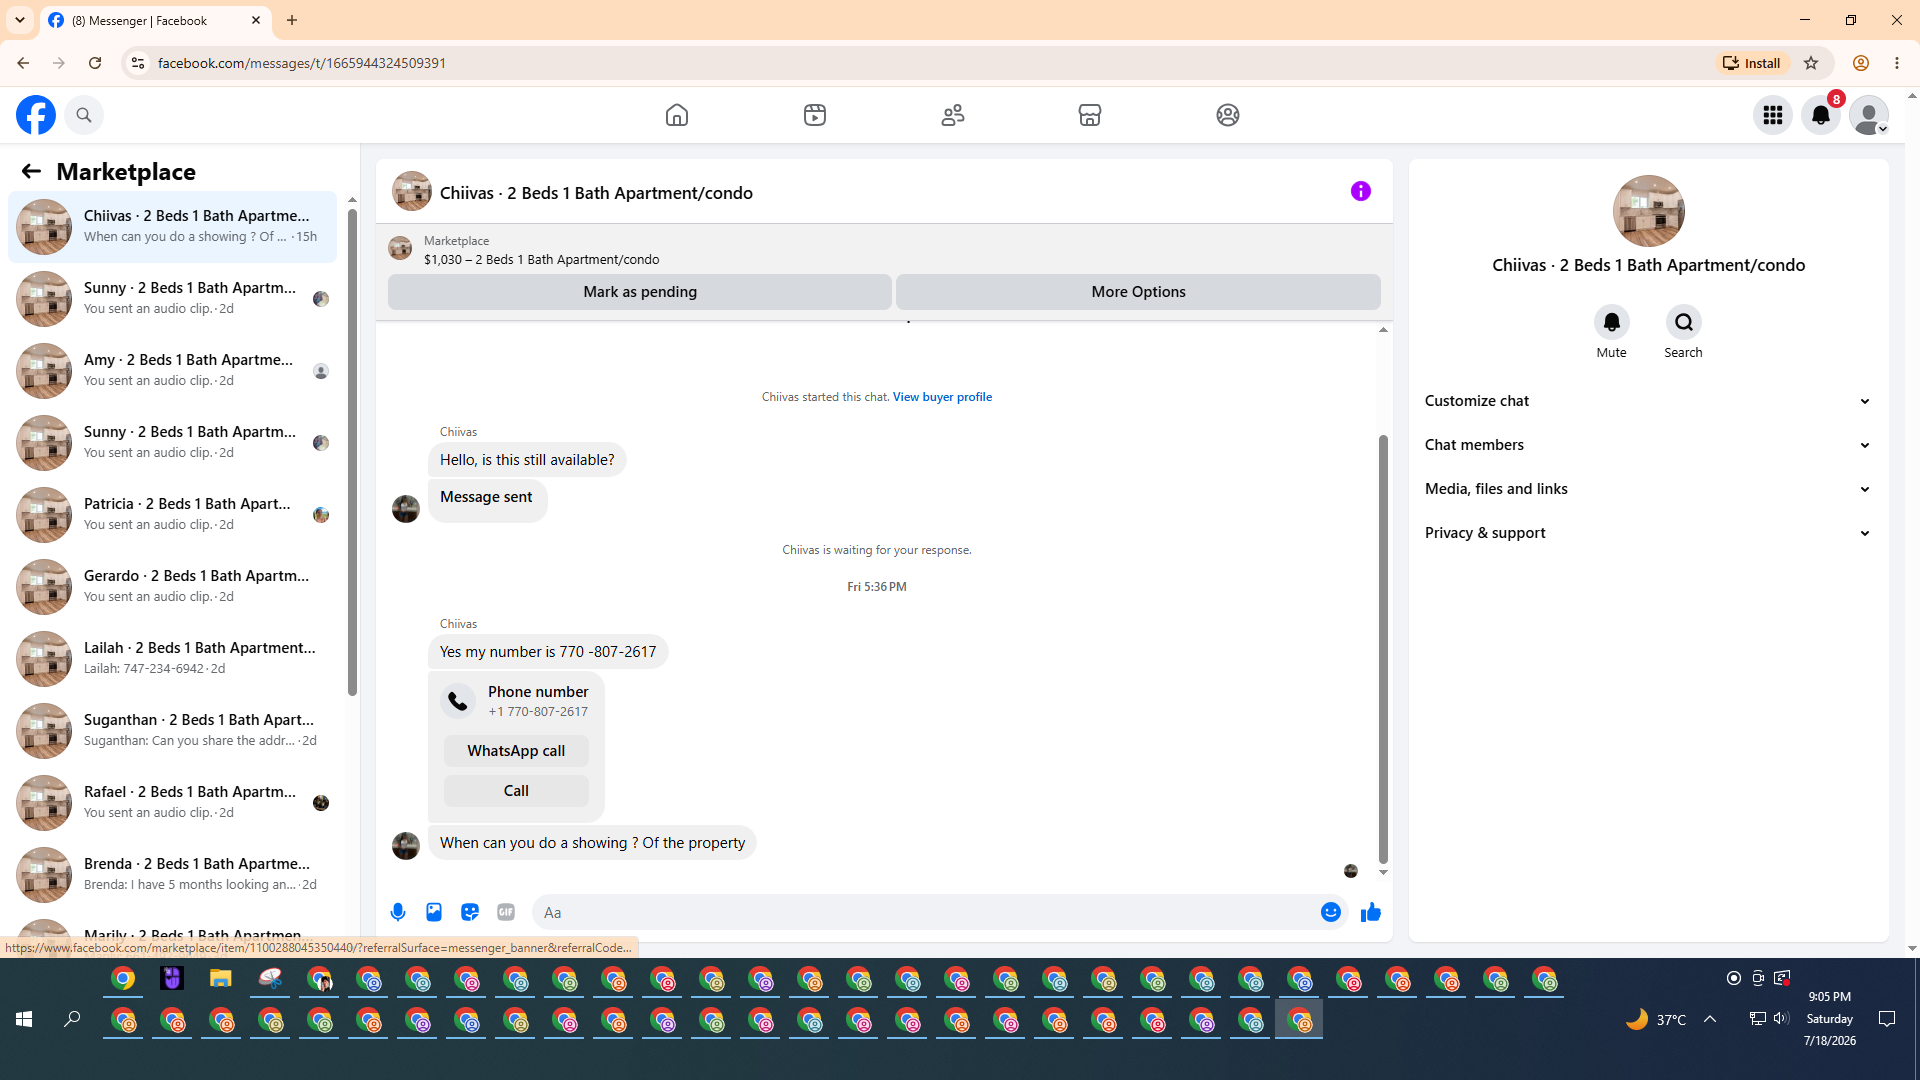Open View buyer profile link

pyautogui.click(x=942, y=397)
